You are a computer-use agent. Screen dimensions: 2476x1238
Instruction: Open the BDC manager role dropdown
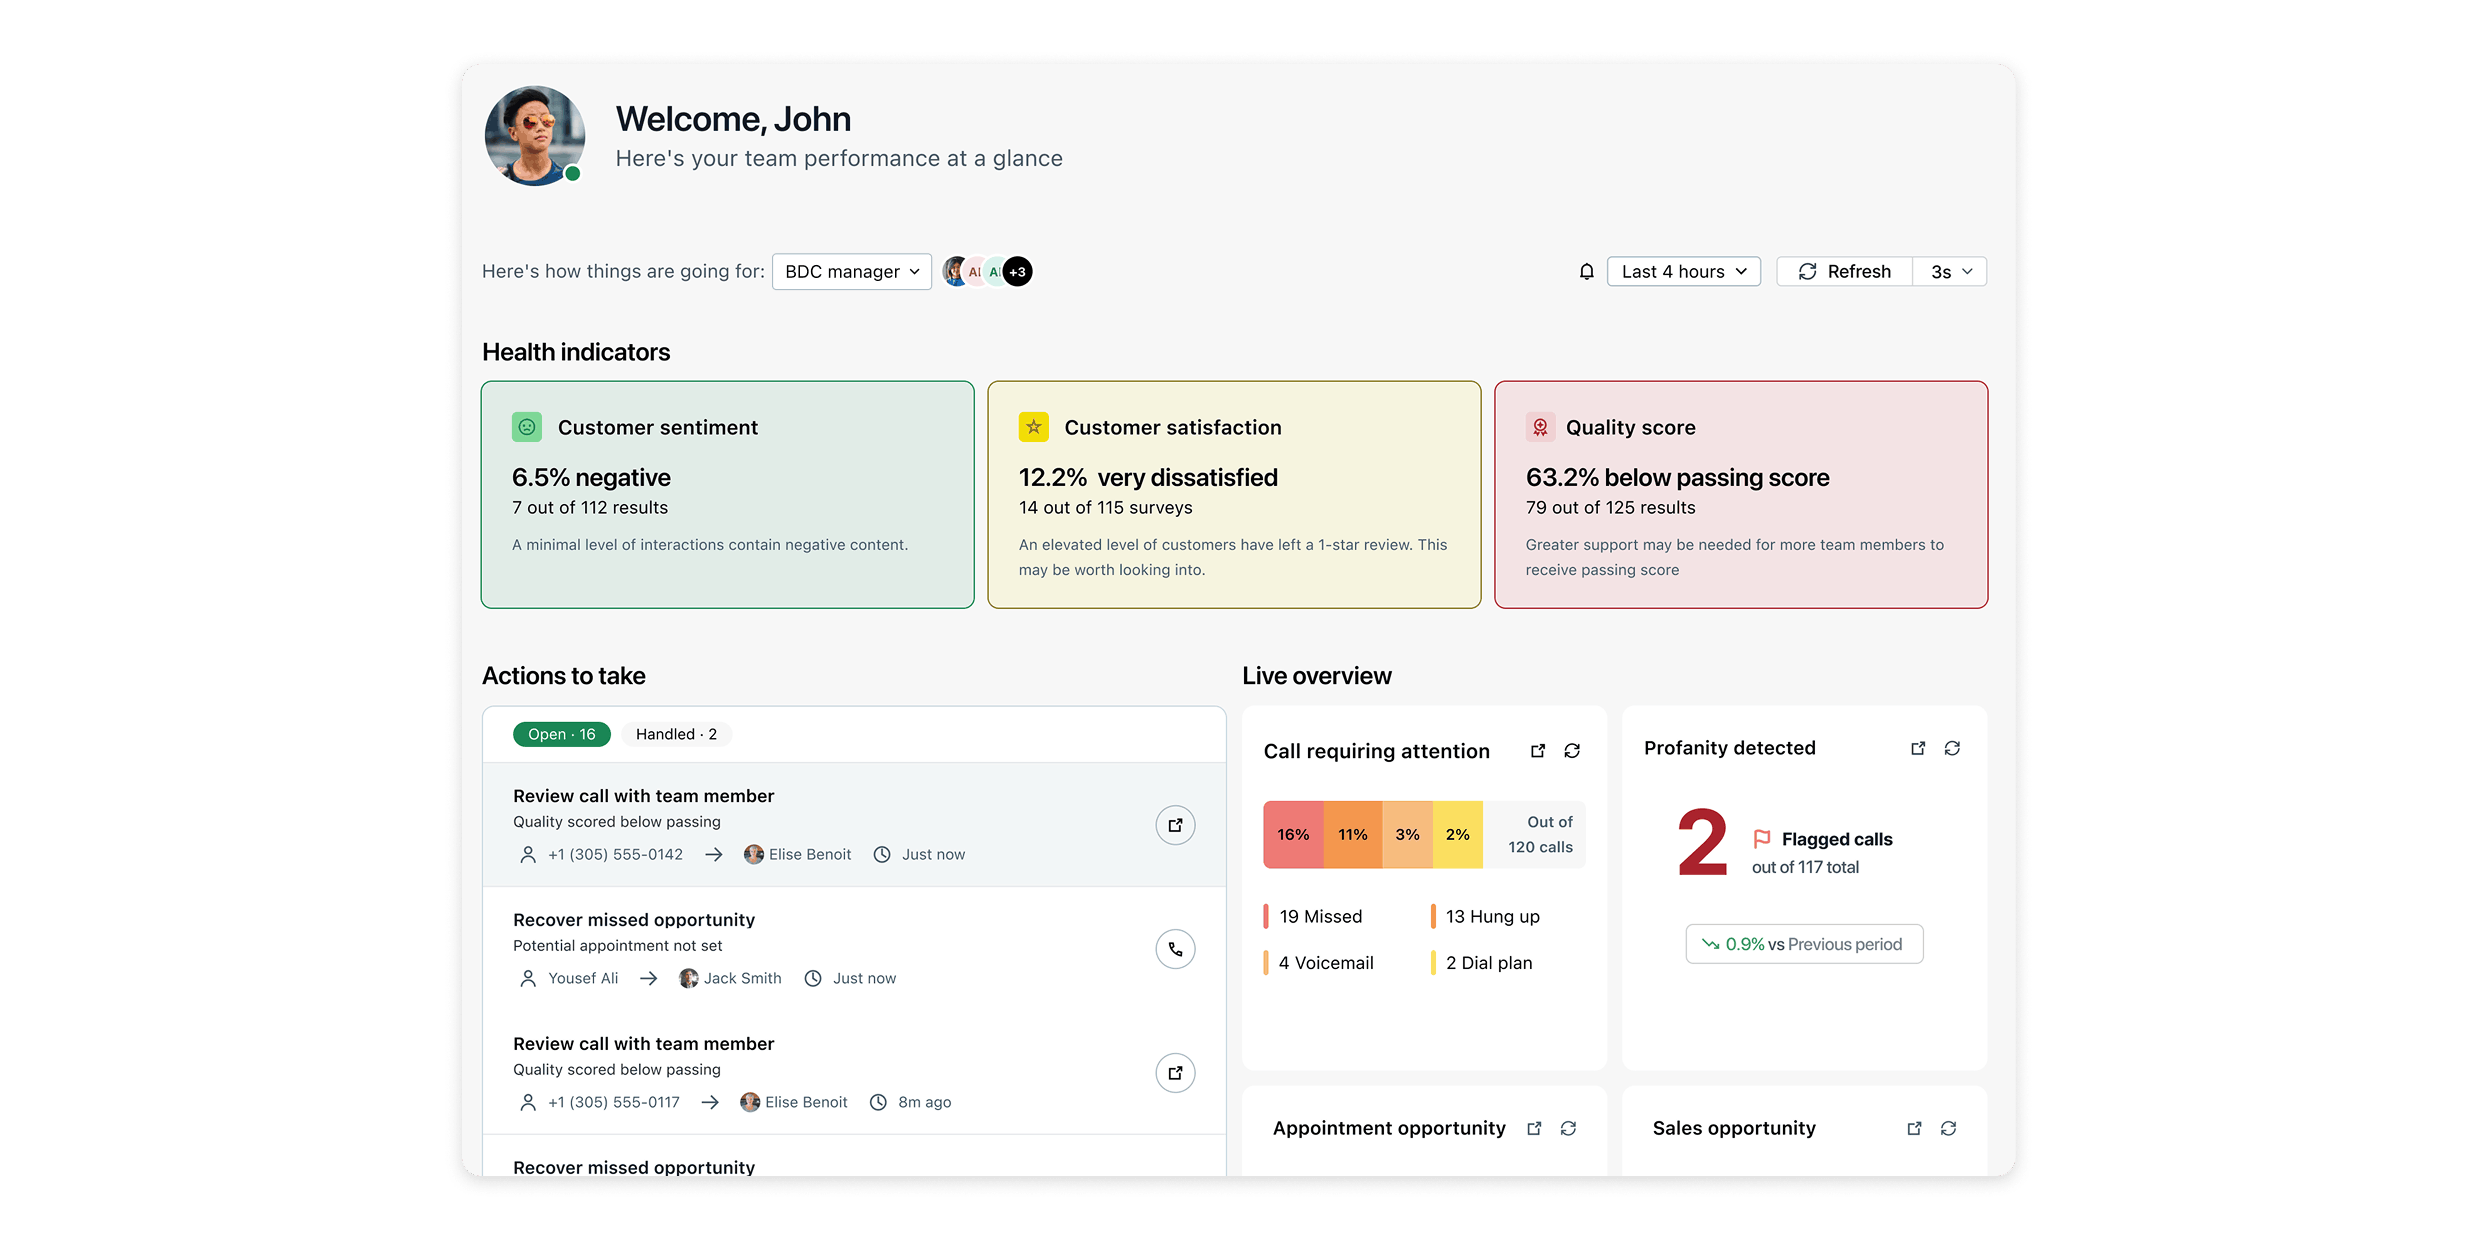pyautogui.click(x=852, y=272)
